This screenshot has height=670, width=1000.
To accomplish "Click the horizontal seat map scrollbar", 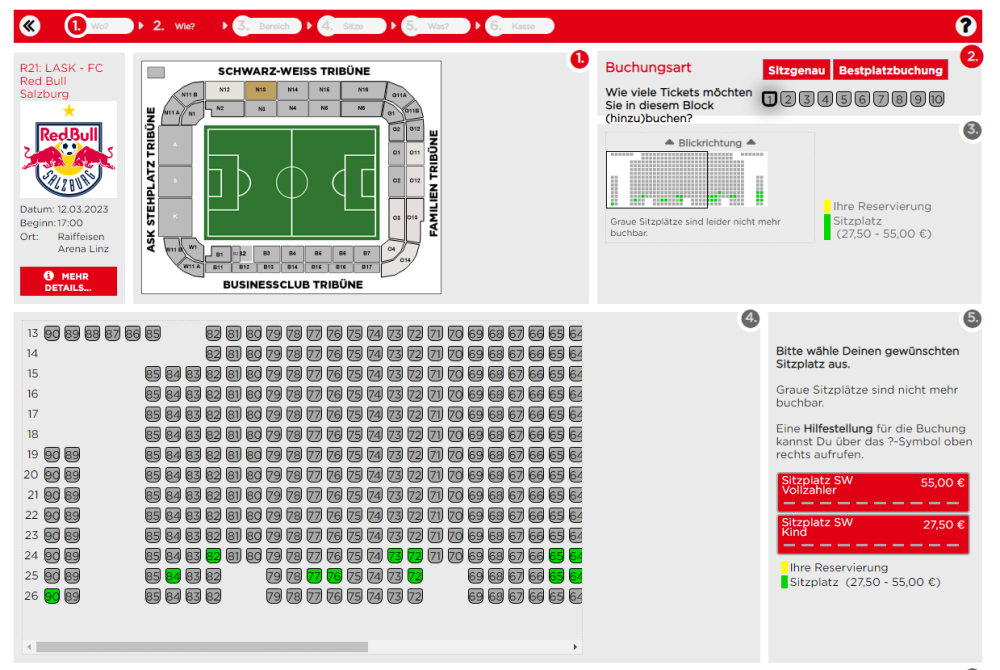I will point(200,647).
